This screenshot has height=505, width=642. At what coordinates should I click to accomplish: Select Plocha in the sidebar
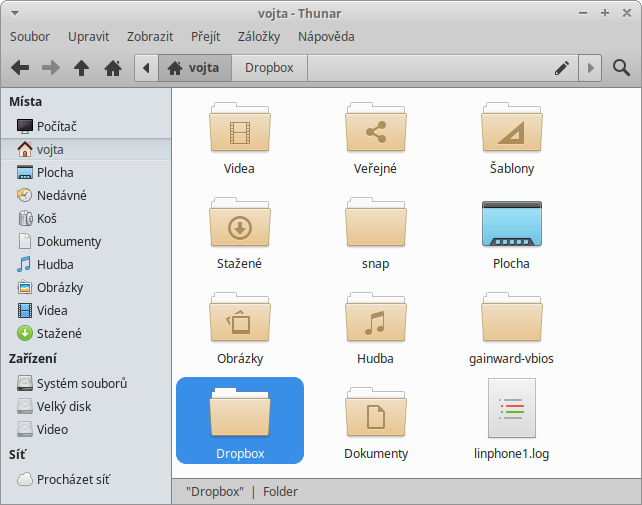point(86,172)
